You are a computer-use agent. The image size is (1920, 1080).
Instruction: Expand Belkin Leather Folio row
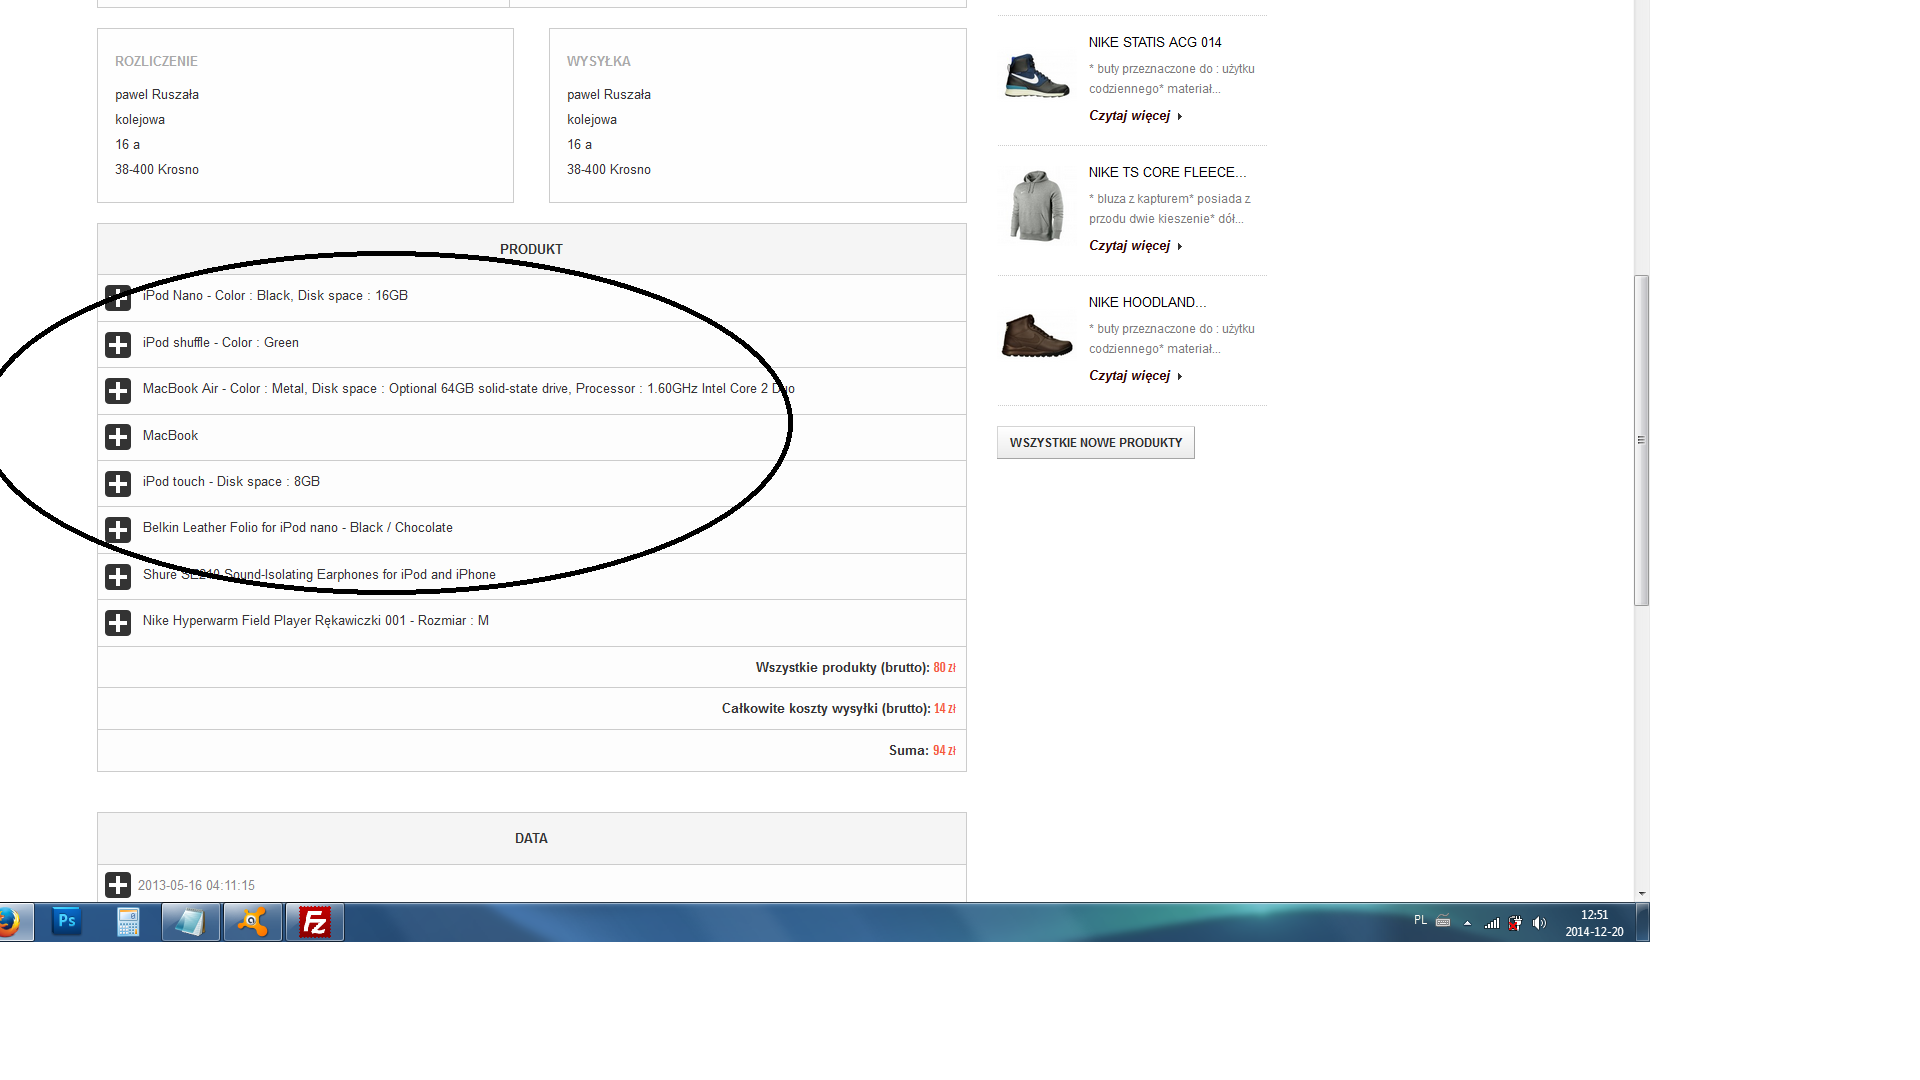(x=118, y=530)
